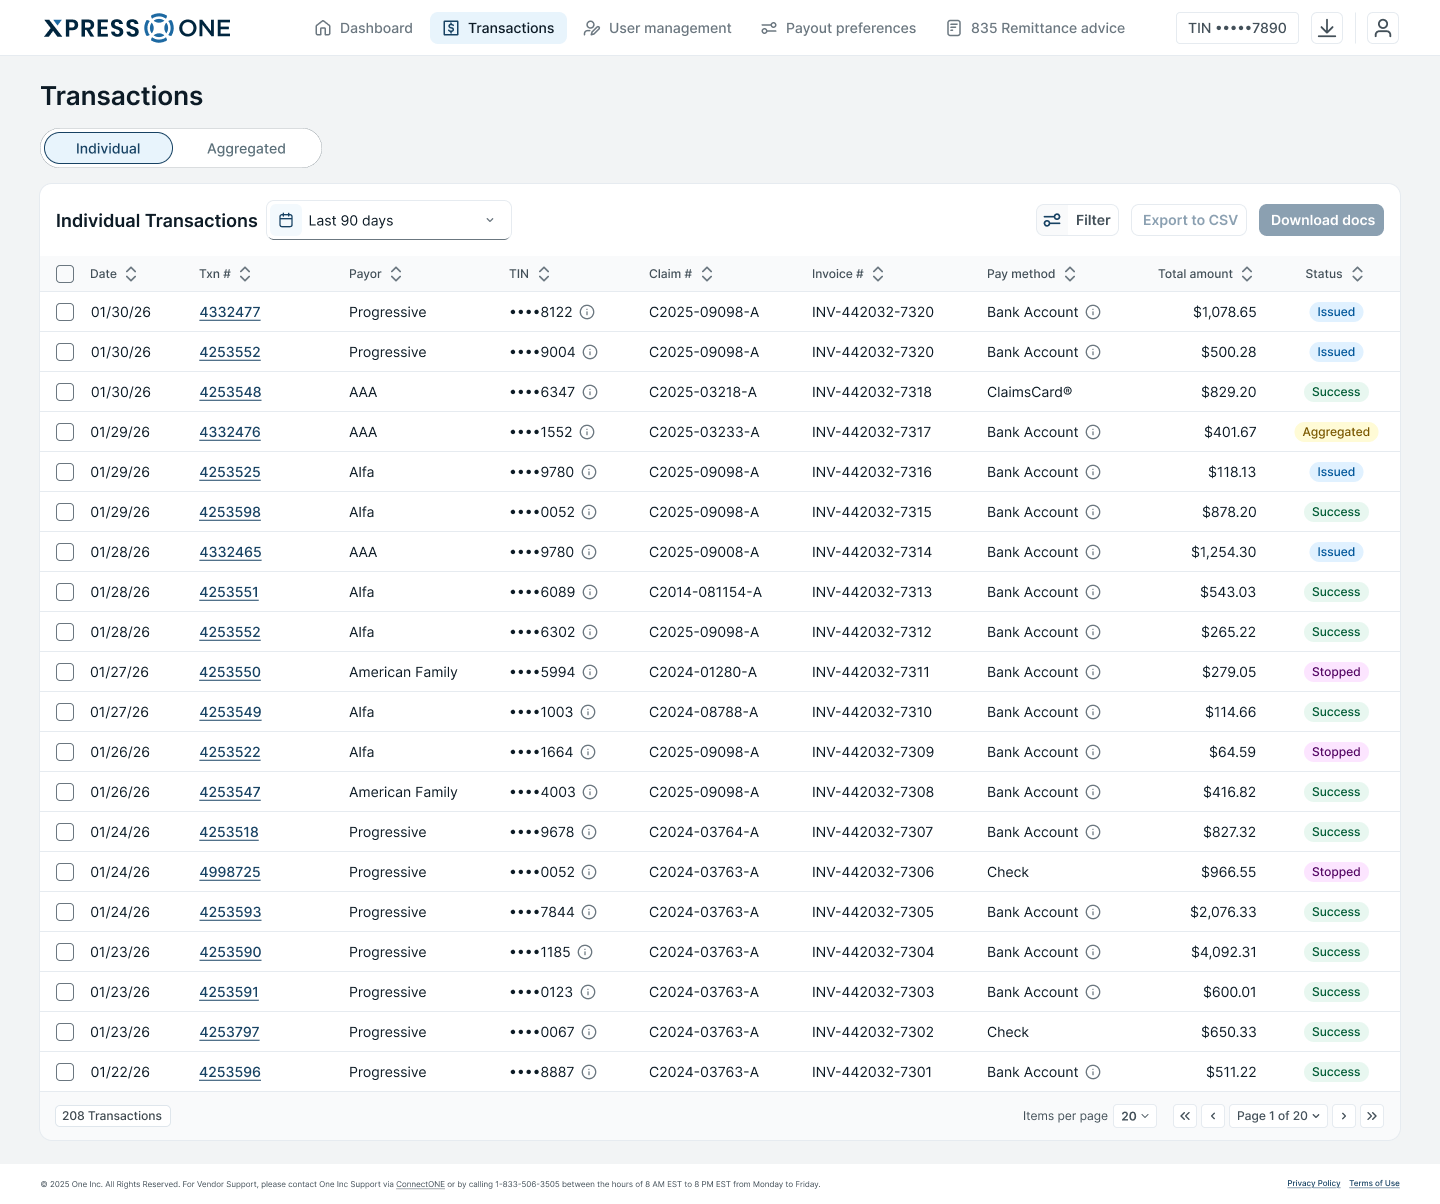Open the Dashboard nav item
This screenshot has width=1440, height=1204.
[363, 28]
